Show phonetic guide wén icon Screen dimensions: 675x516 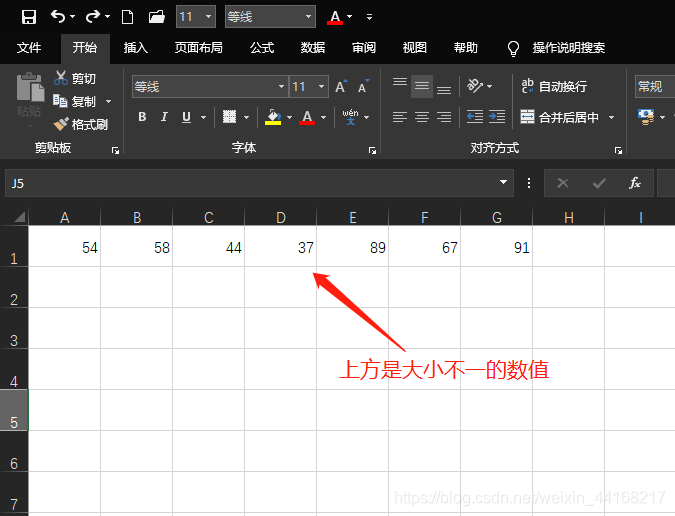click(350, 117)
